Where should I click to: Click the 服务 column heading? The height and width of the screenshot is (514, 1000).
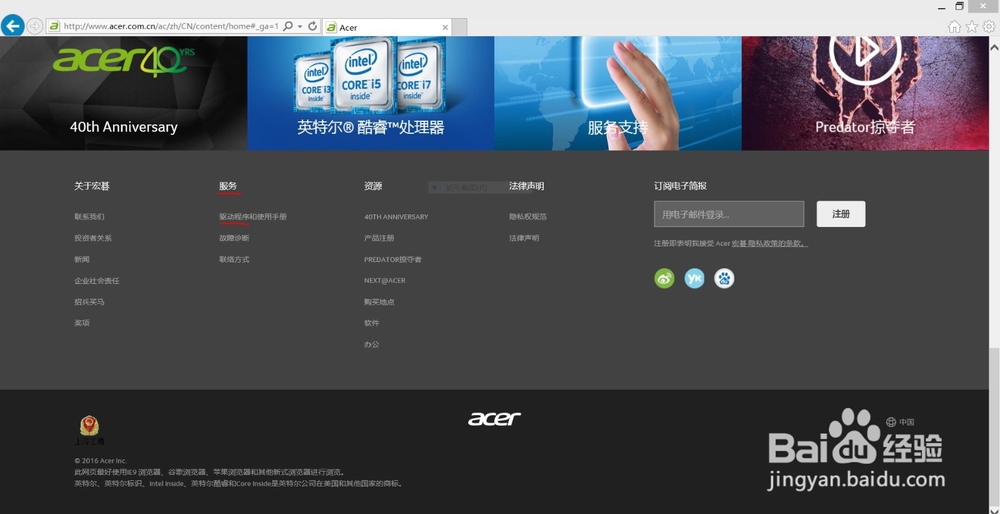[x=228, y=186]
